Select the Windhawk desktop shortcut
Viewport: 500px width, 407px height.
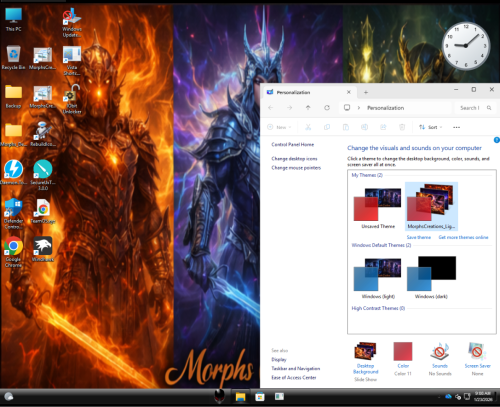tap(43, 249)
